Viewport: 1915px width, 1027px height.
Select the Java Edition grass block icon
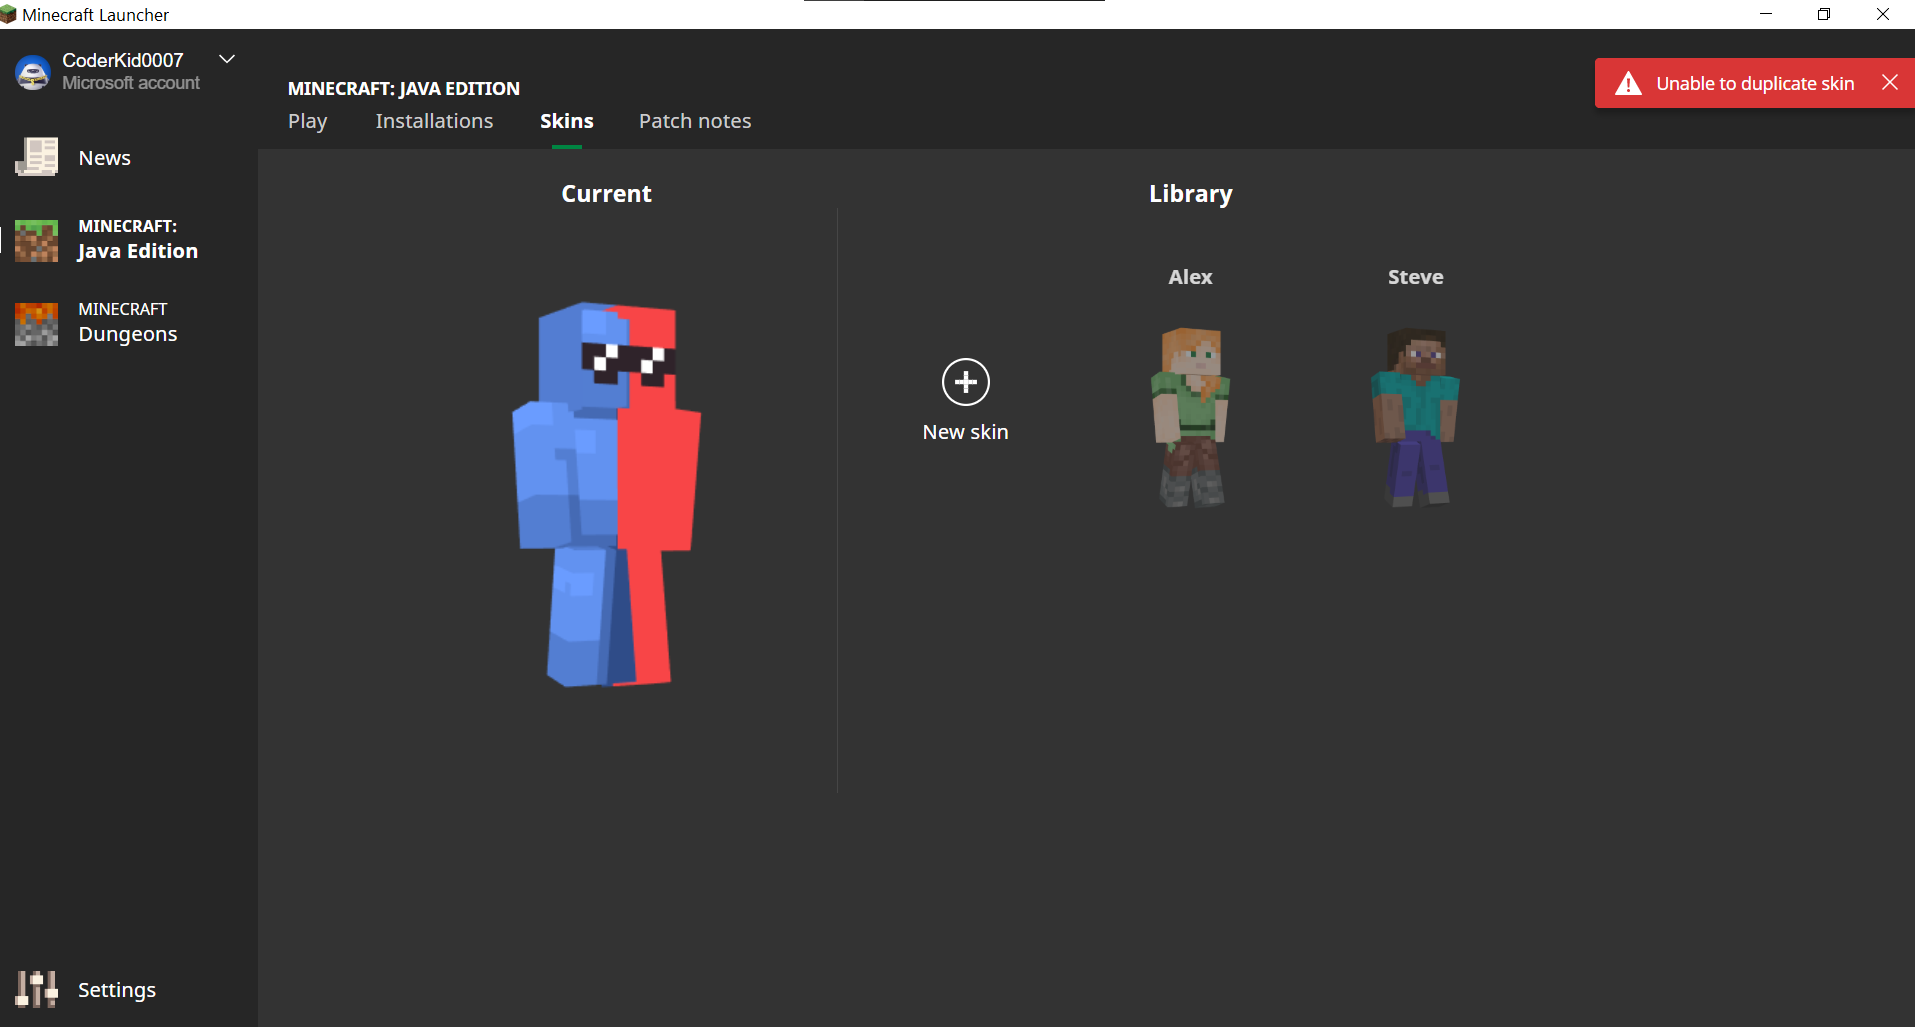[37, 240]
